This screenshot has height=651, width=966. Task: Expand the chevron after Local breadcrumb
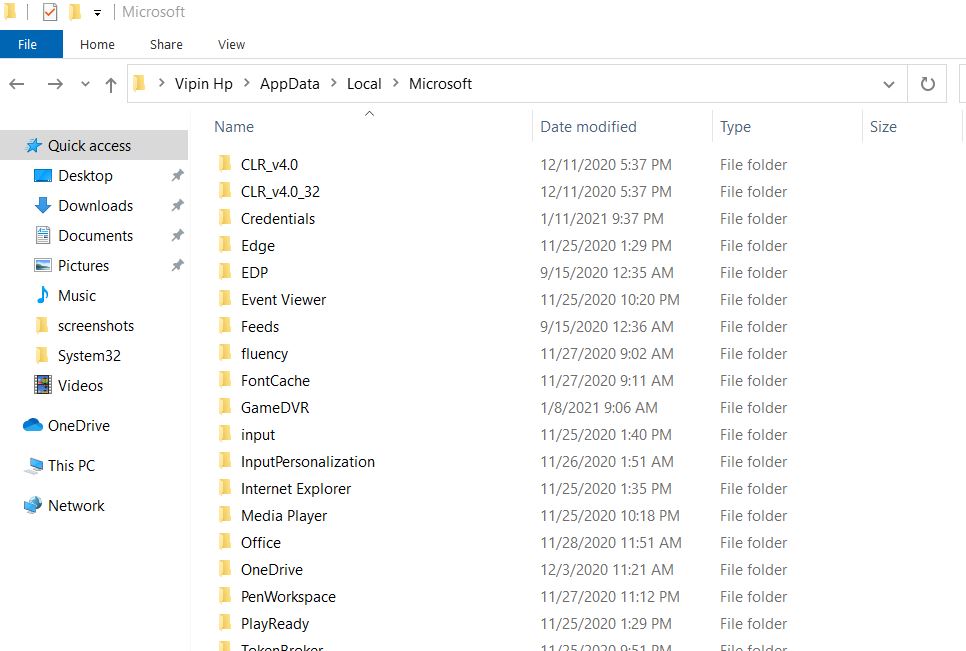pyautogui.click(x=396, y=83)
